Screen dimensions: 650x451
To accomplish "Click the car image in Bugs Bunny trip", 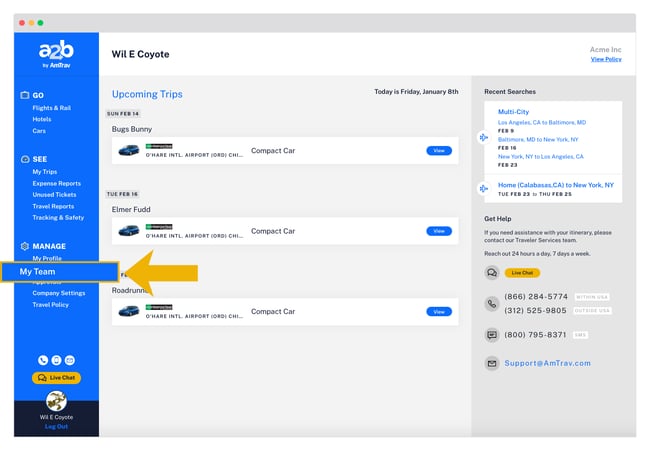I will pyautogui.click(x=129, y=151).
